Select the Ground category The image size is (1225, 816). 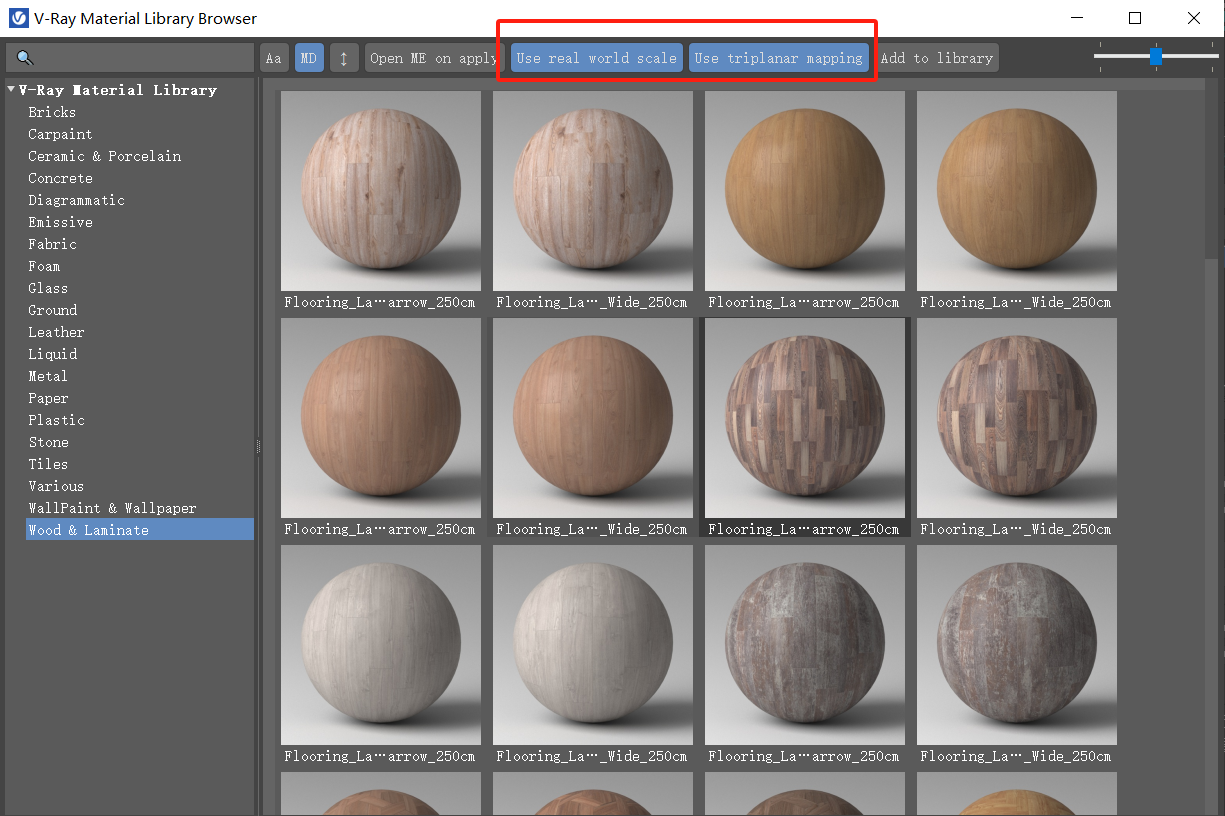coord(52,310)
